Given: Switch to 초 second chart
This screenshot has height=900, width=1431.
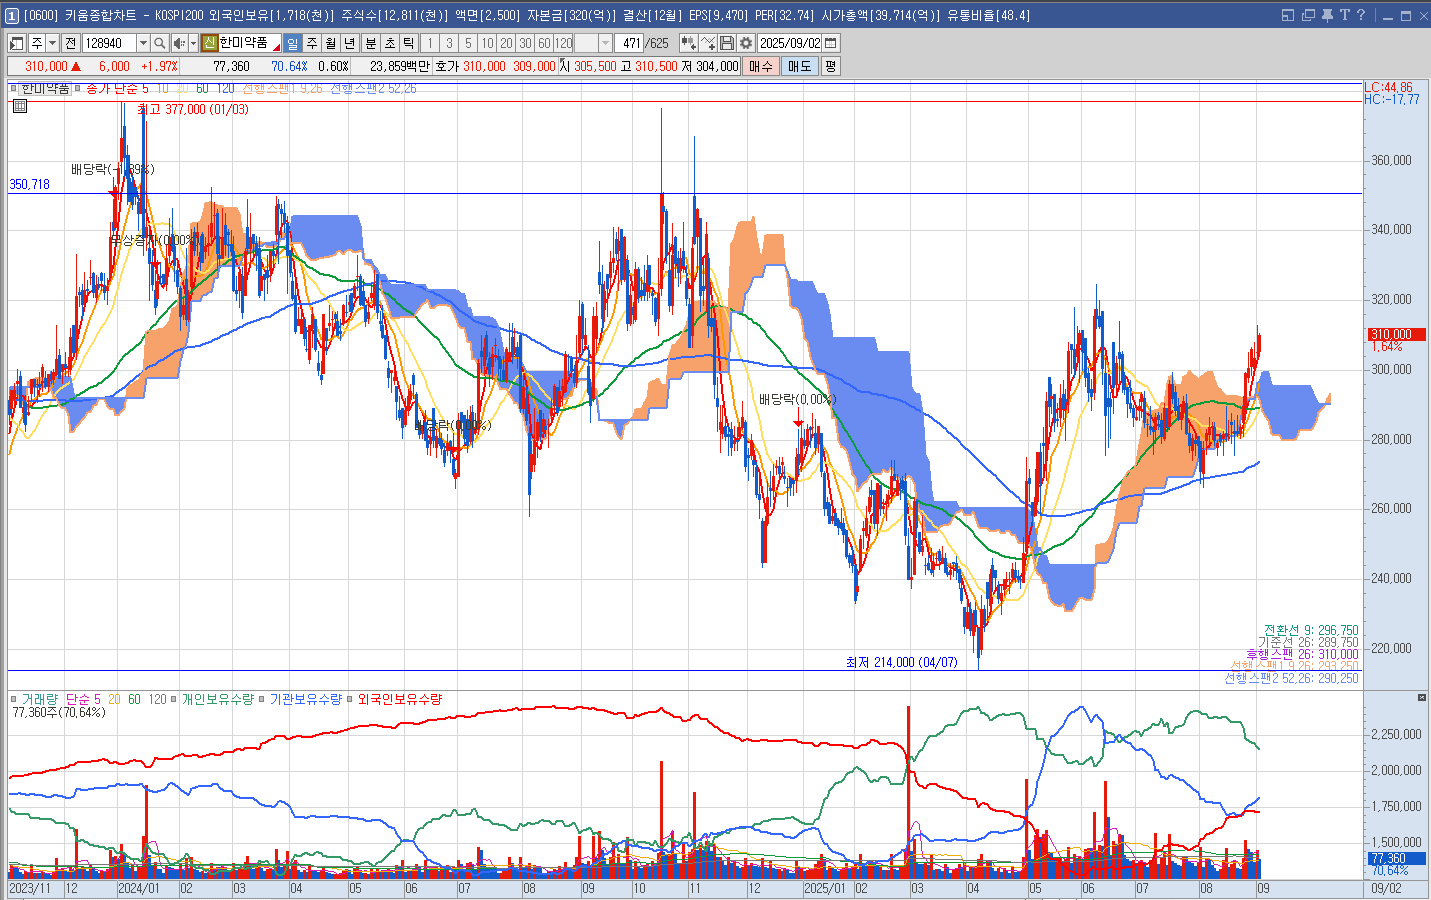Looking at the screenshot, I should coord(390,43).
